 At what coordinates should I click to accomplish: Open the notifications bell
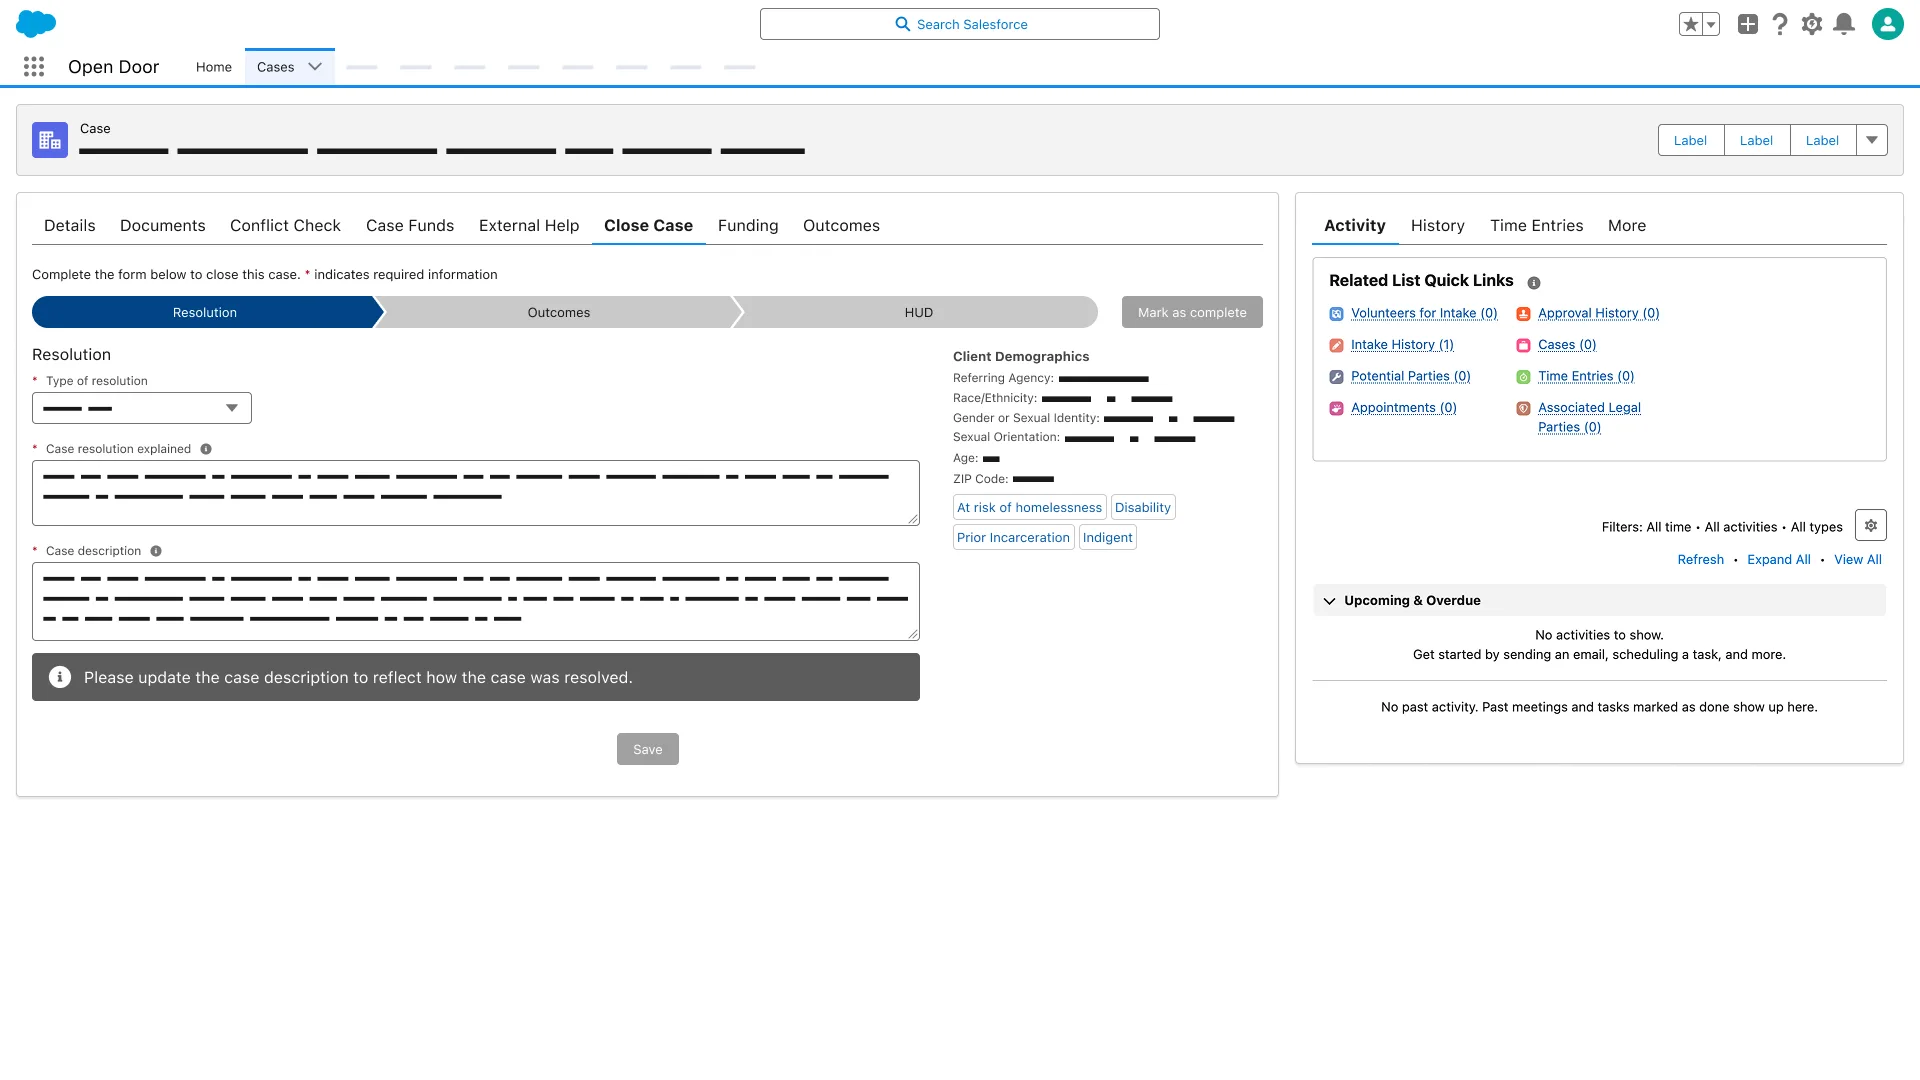click(x=1844, y=24)
